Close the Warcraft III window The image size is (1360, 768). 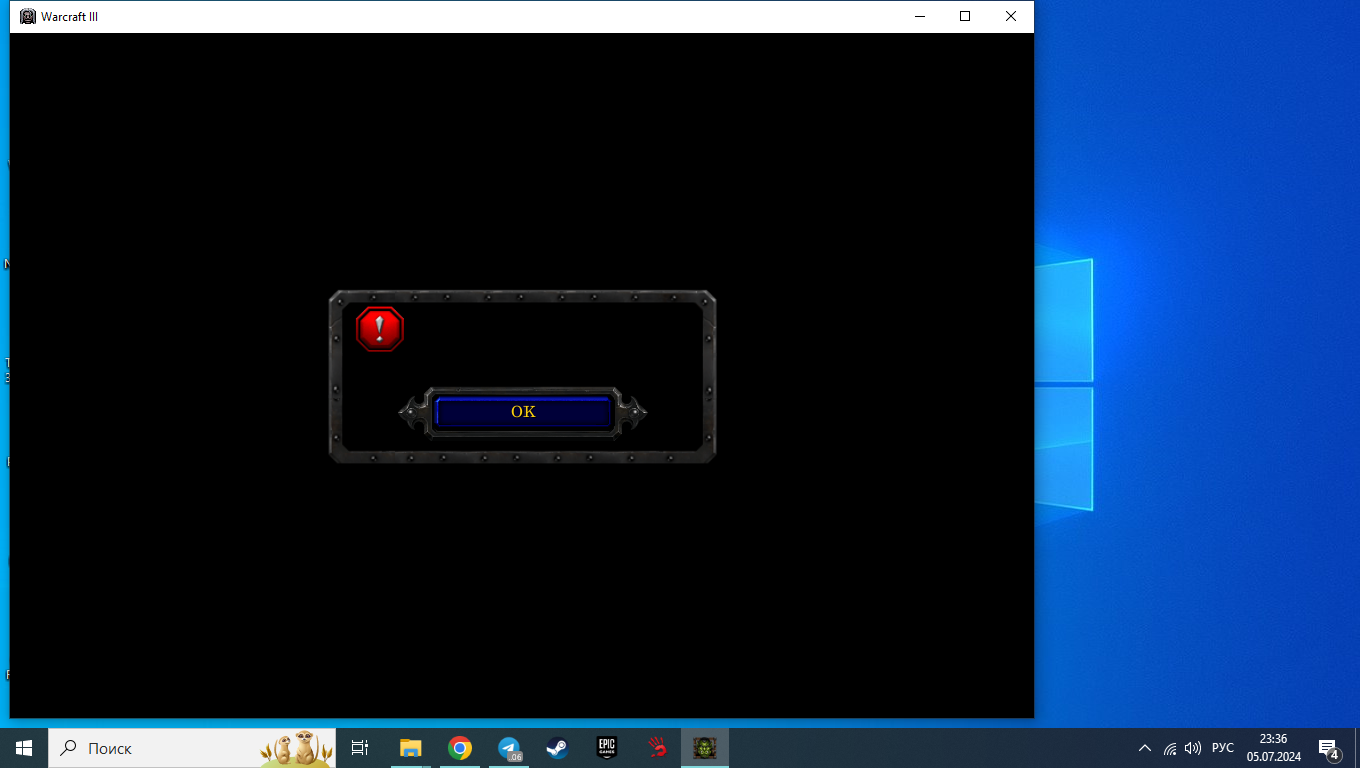coord(1011,16)
